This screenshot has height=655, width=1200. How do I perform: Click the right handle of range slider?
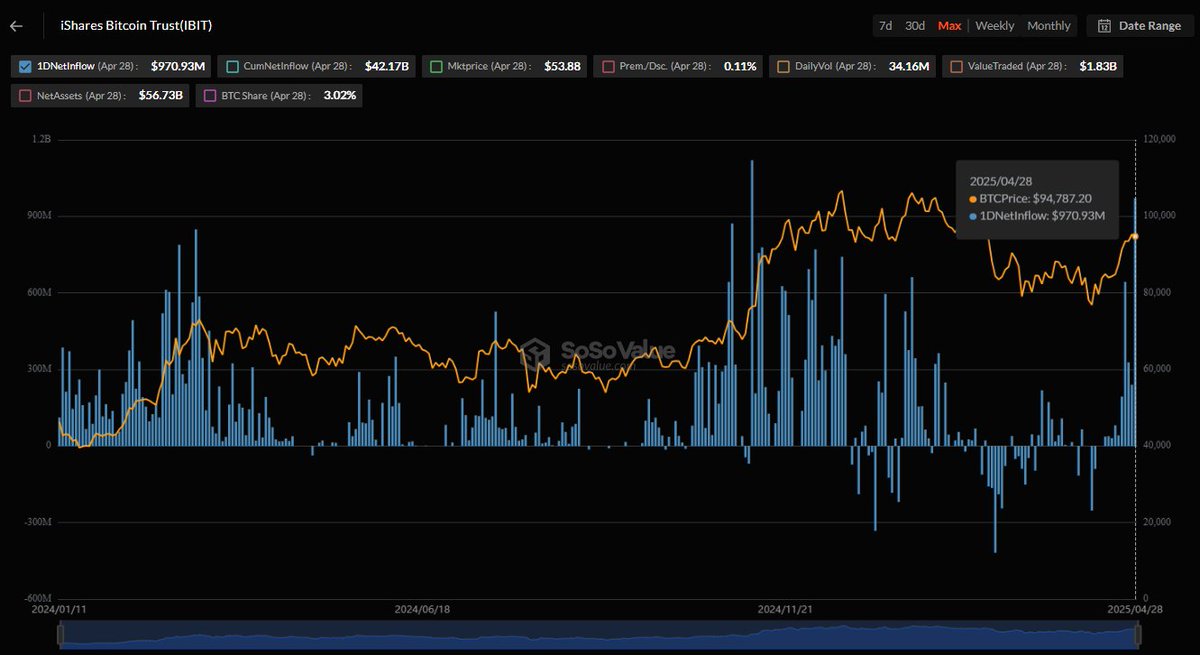1138,634
